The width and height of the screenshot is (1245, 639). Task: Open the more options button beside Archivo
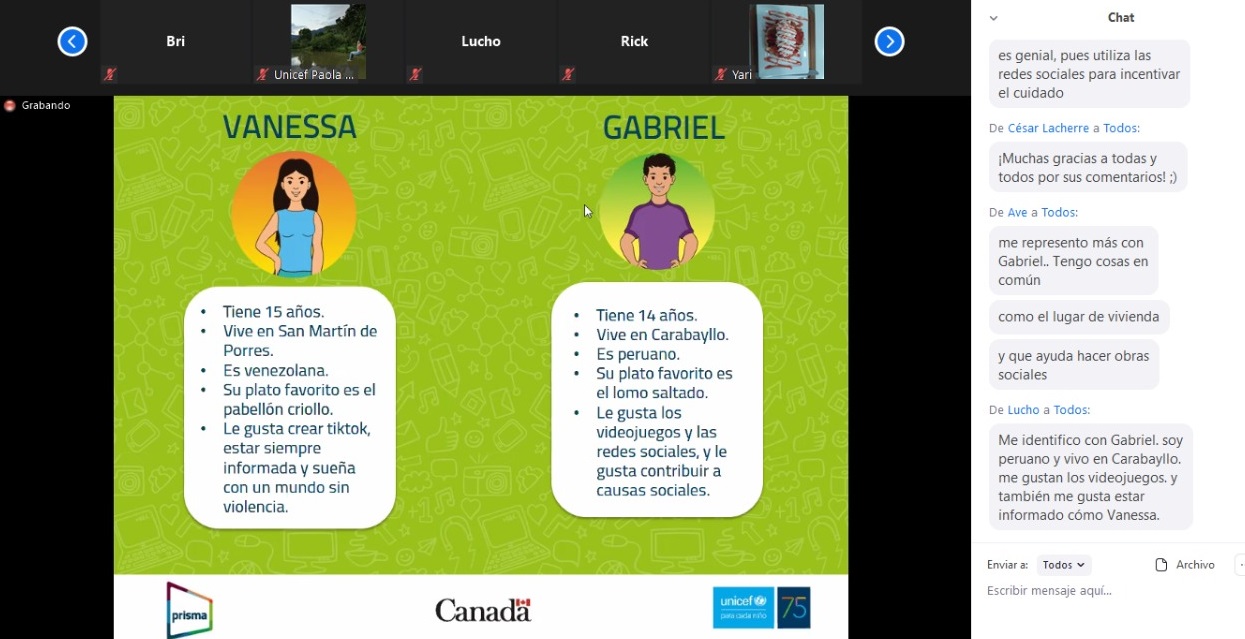pyautogui.click(x=1240, y=565)
